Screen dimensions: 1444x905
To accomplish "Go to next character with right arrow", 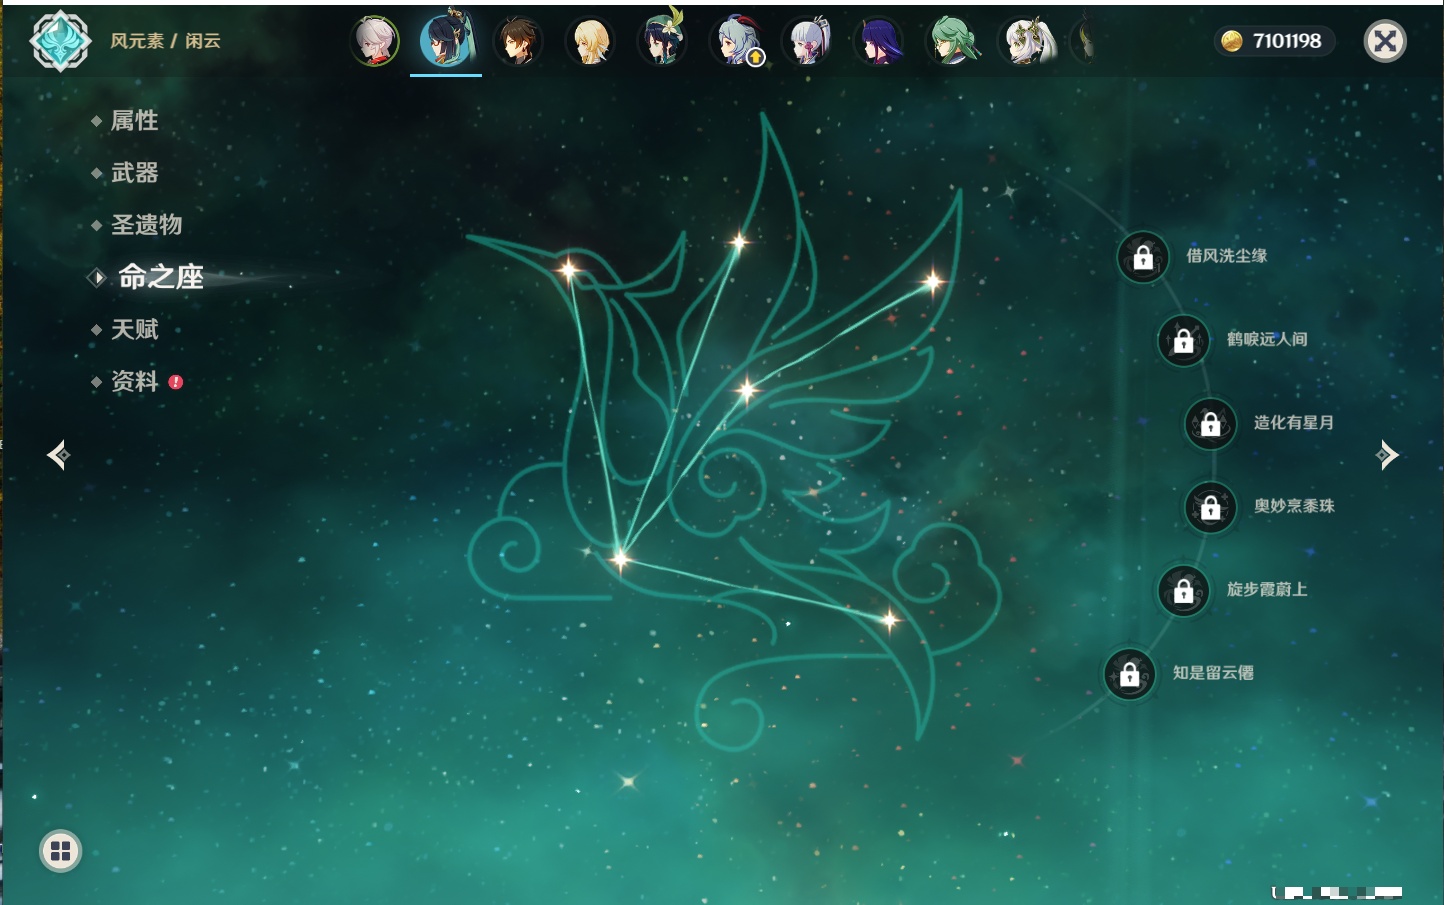I will (1387, 455).
